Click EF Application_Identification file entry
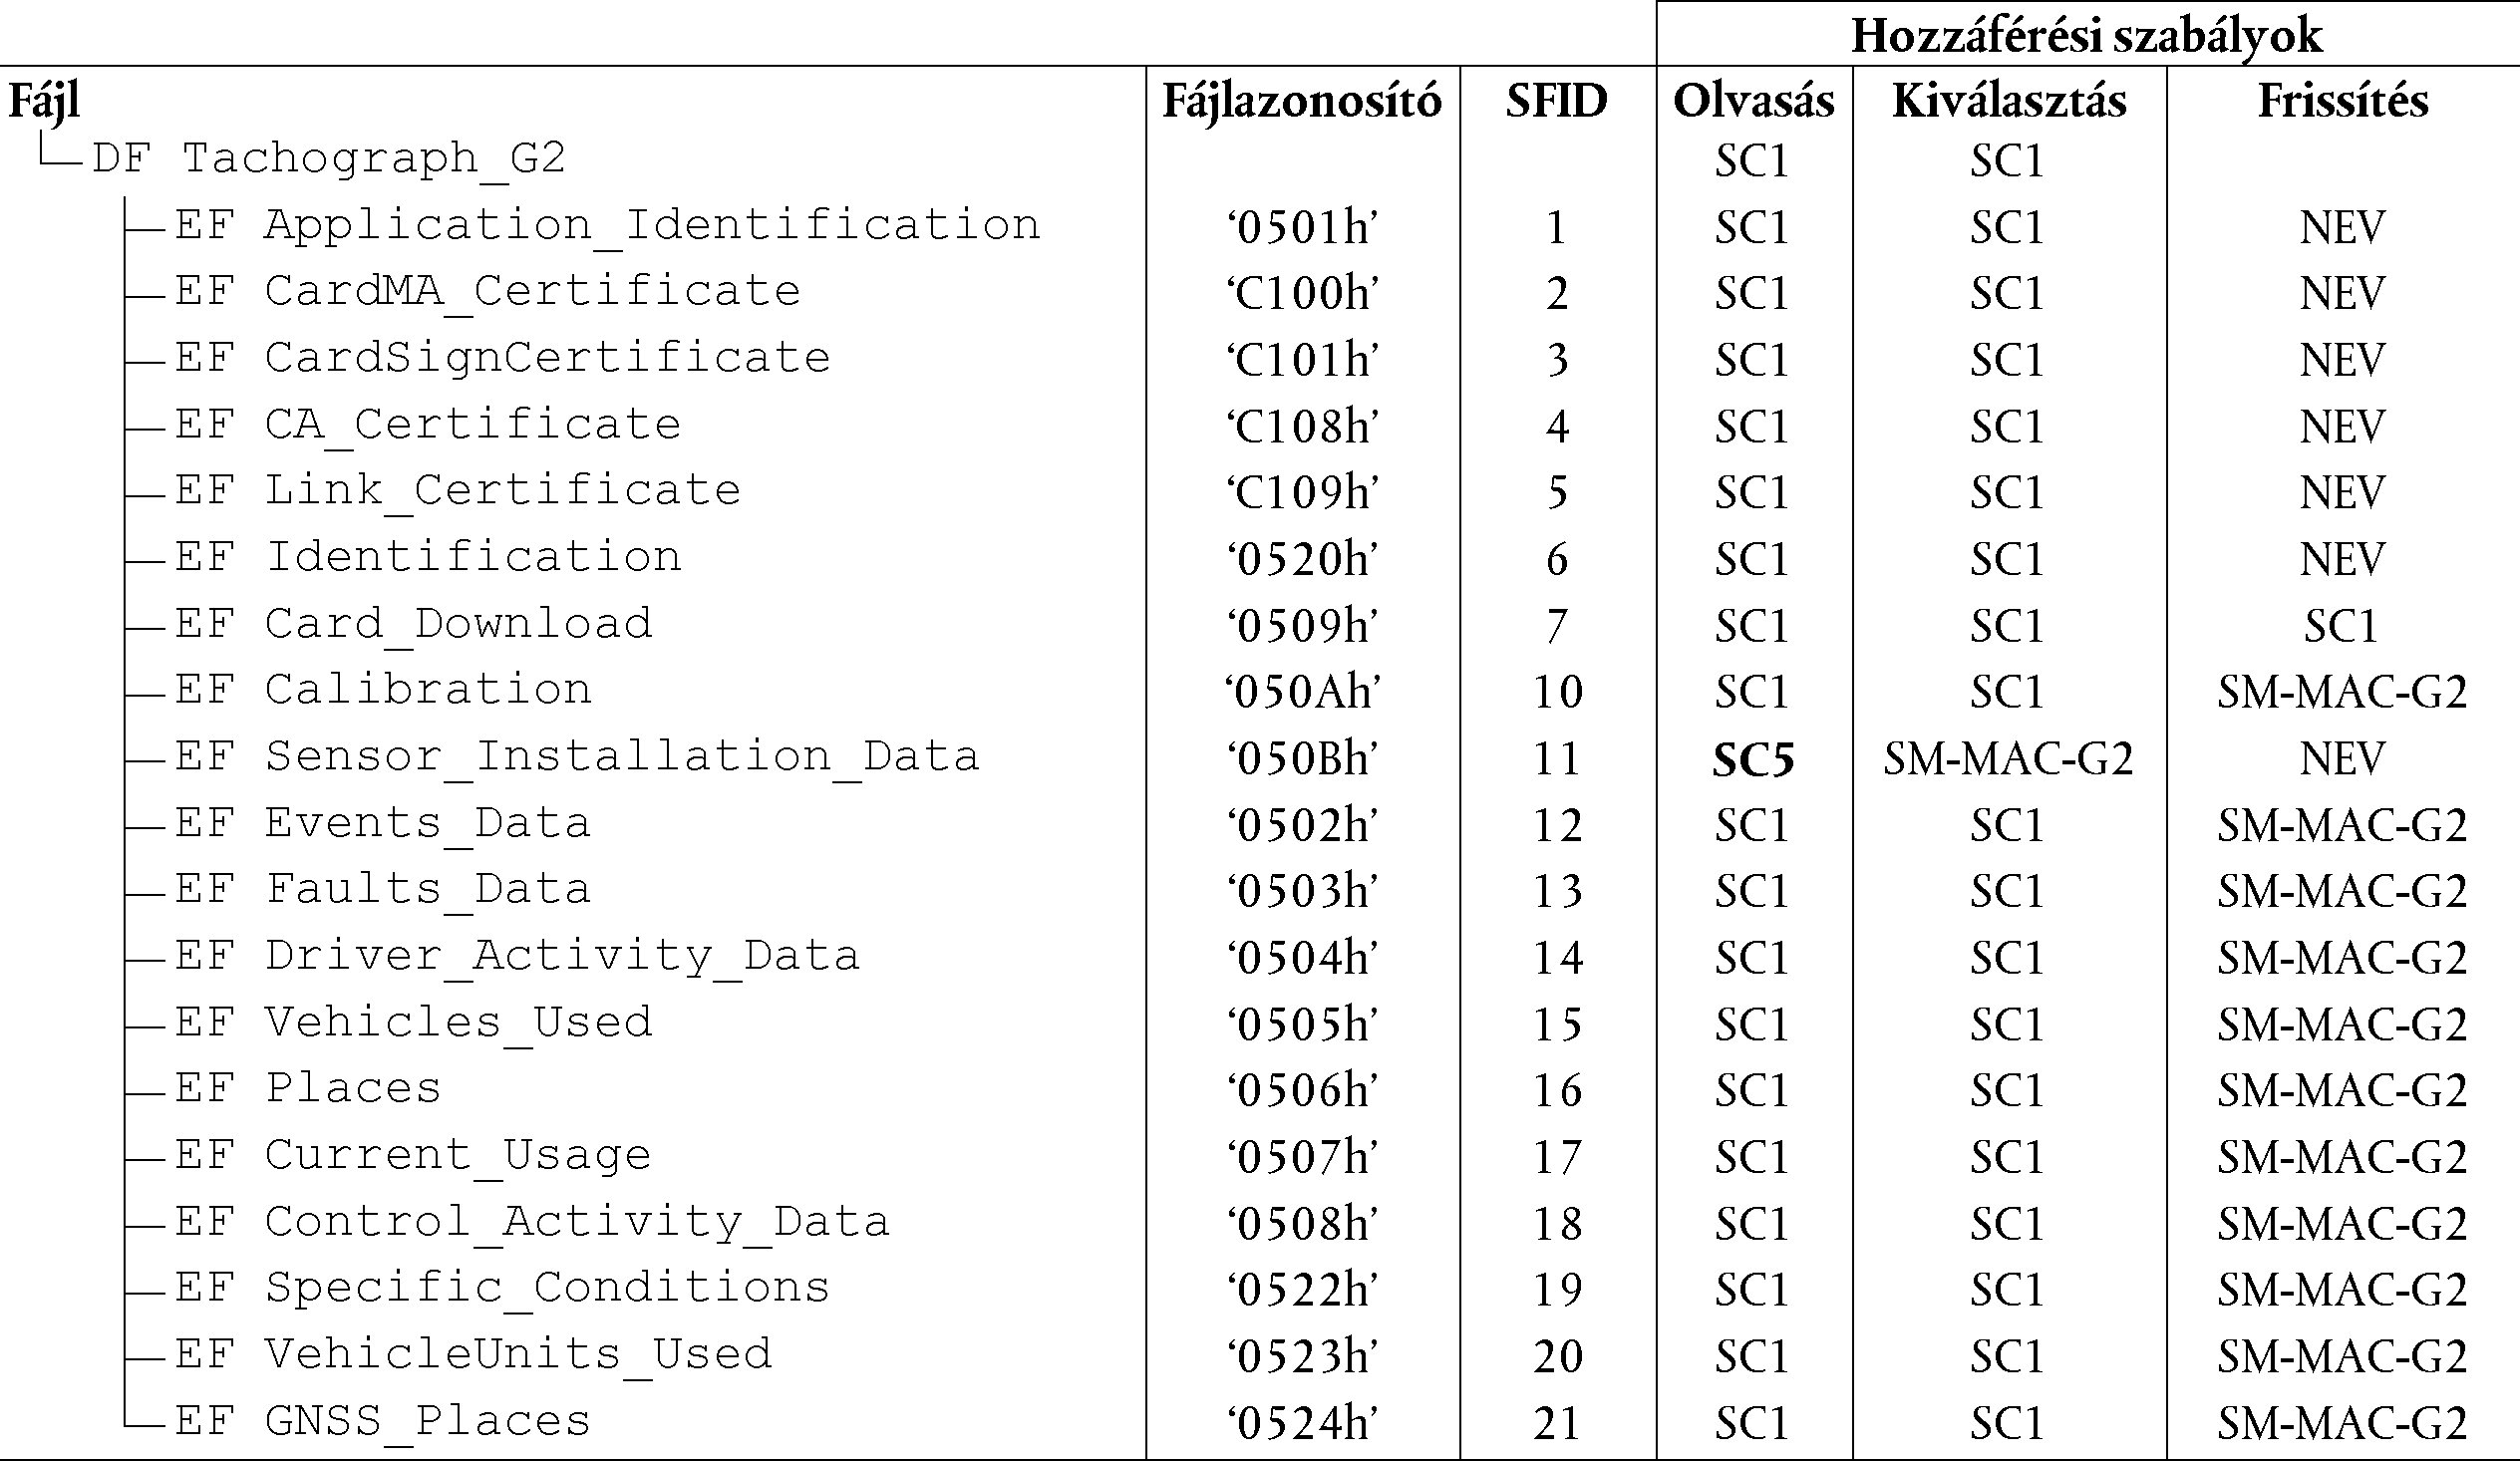This screenshot has width=2520, height=1461. click(607, 225)
